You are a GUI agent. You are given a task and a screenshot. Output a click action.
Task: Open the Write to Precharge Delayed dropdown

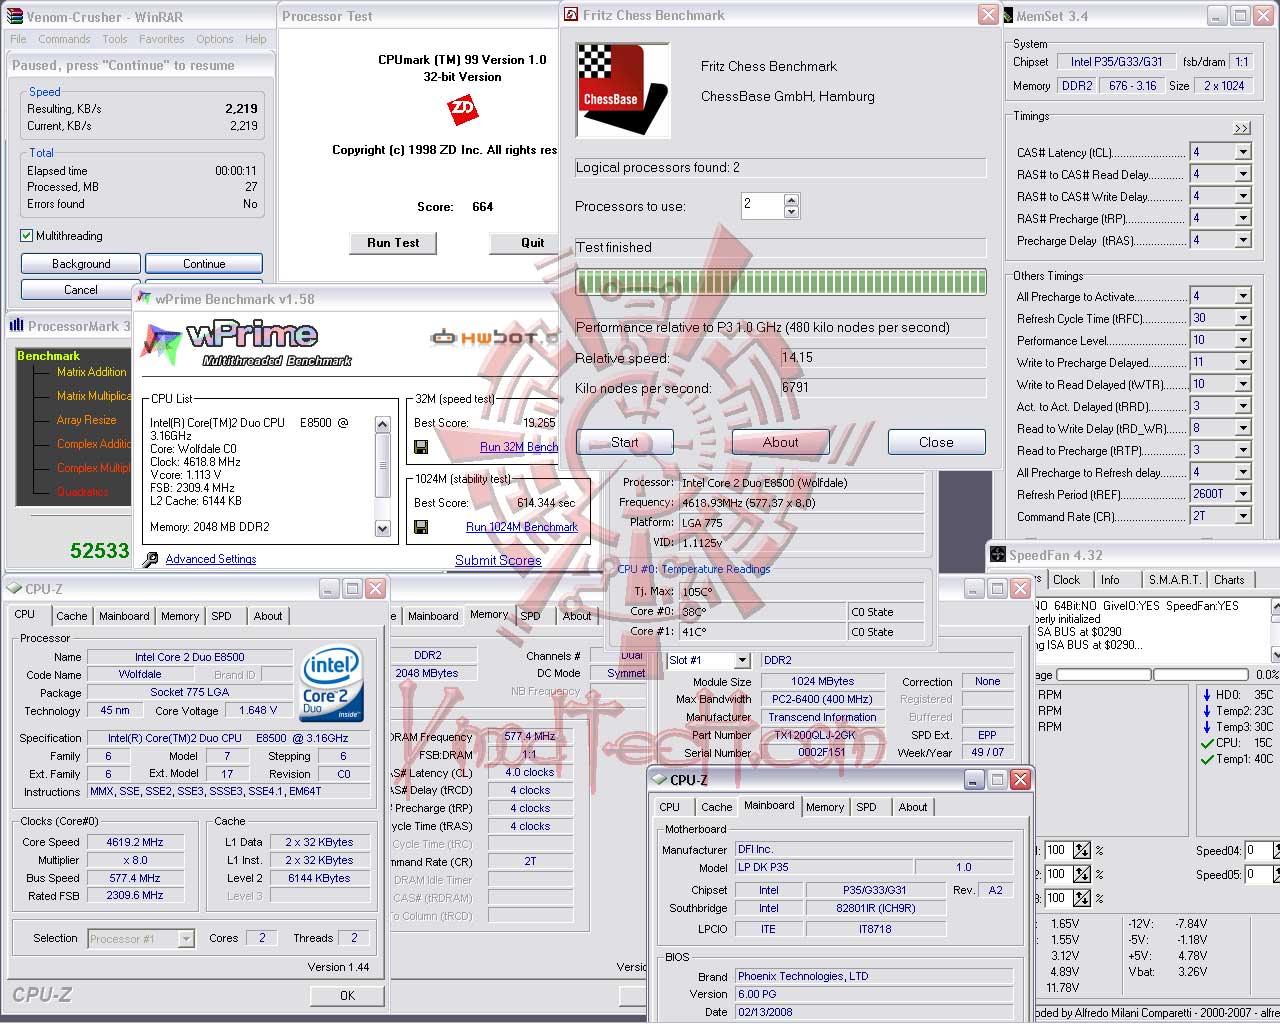(x=1243, y=362)
